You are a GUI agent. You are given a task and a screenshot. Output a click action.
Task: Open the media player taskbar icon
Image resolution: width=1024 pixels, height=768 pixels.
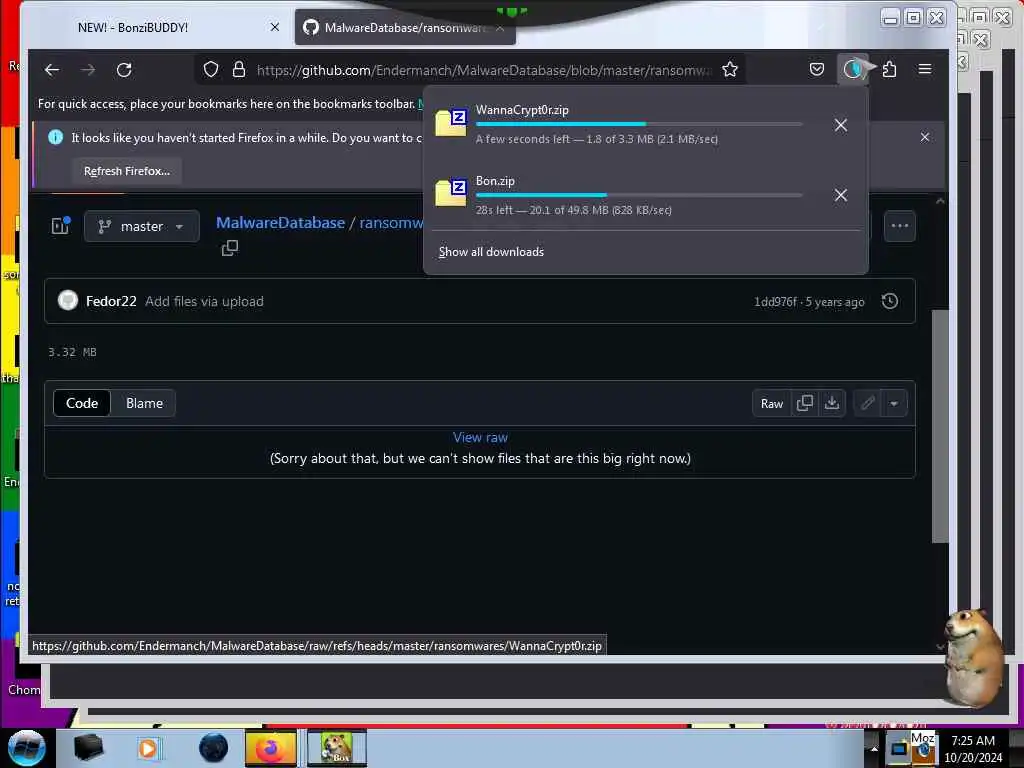pos(148,748)
